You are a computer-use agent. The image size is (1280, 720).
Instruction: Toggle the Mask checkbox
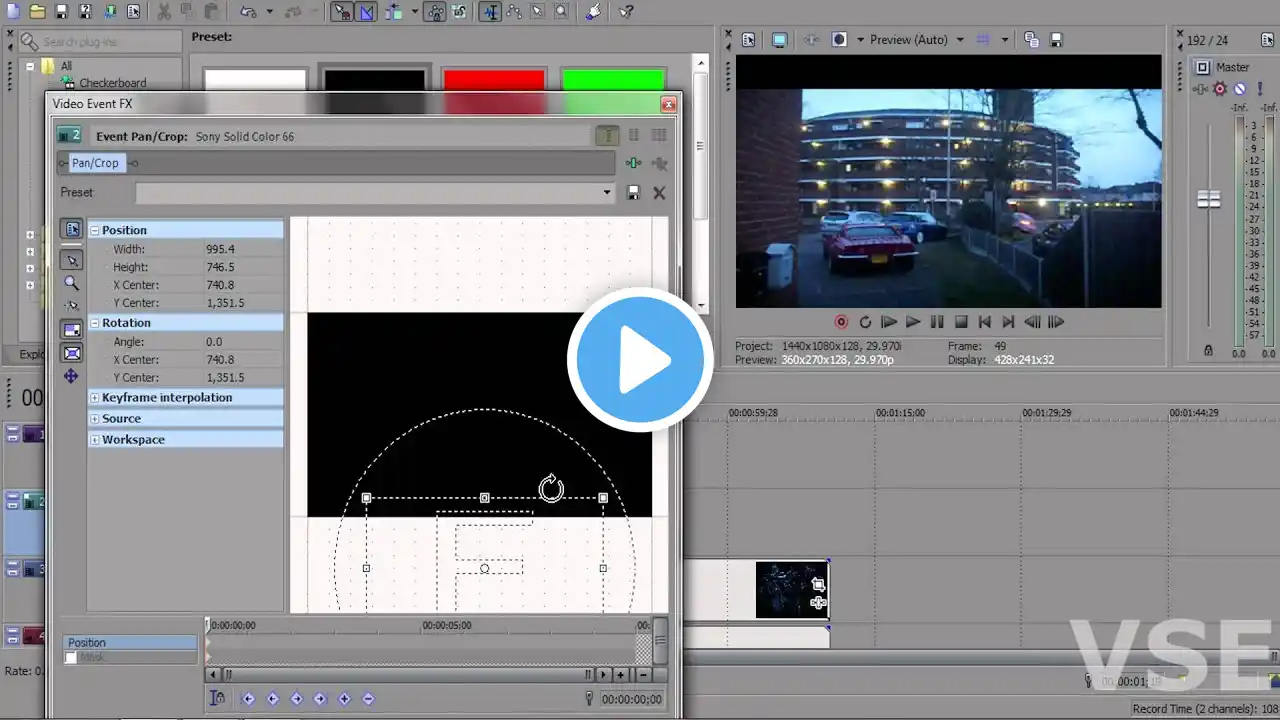(x=70, y=658)
